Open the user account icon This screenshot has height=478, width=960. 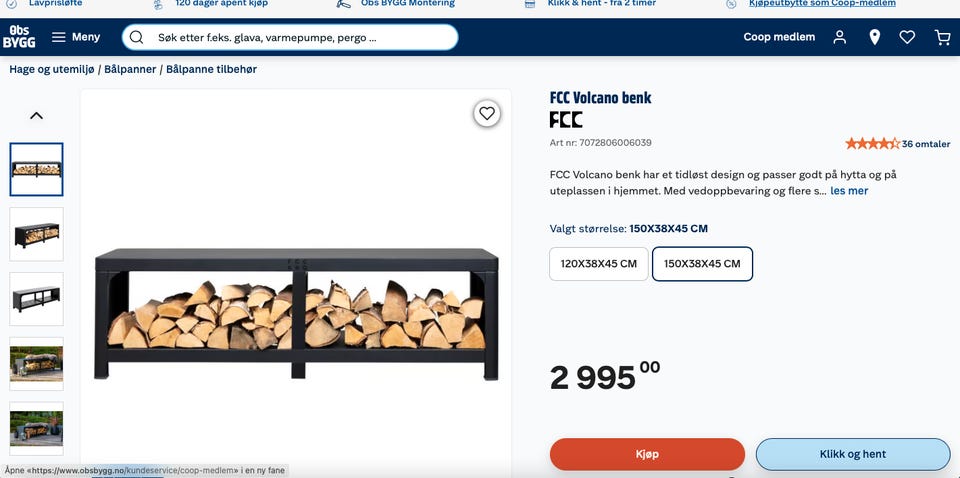coord(840,37)
